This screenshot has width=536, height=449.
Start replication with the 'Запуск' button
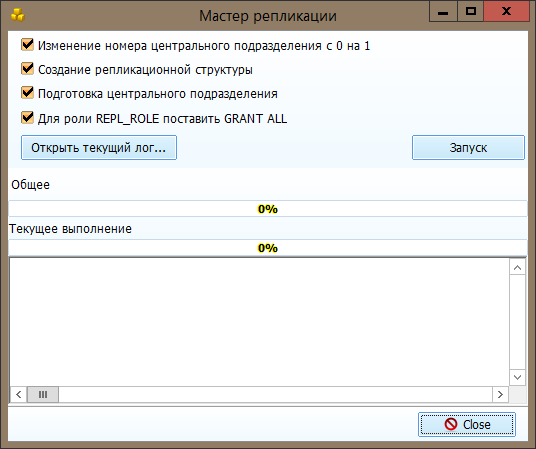tap(468, 147)
